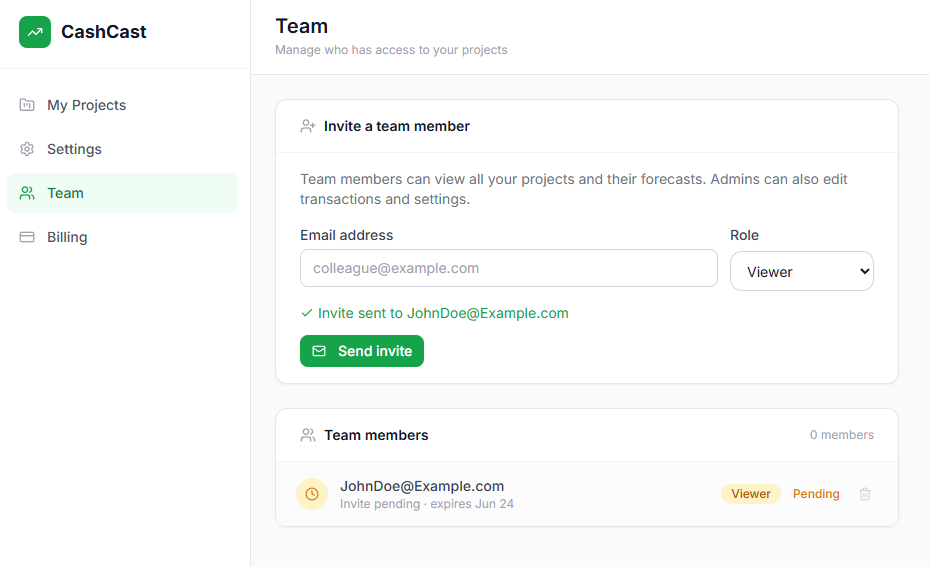The width and height of the screenshot is (929, 567).
Task: Click the CashCast green logo icon
Action: [35, 32]
